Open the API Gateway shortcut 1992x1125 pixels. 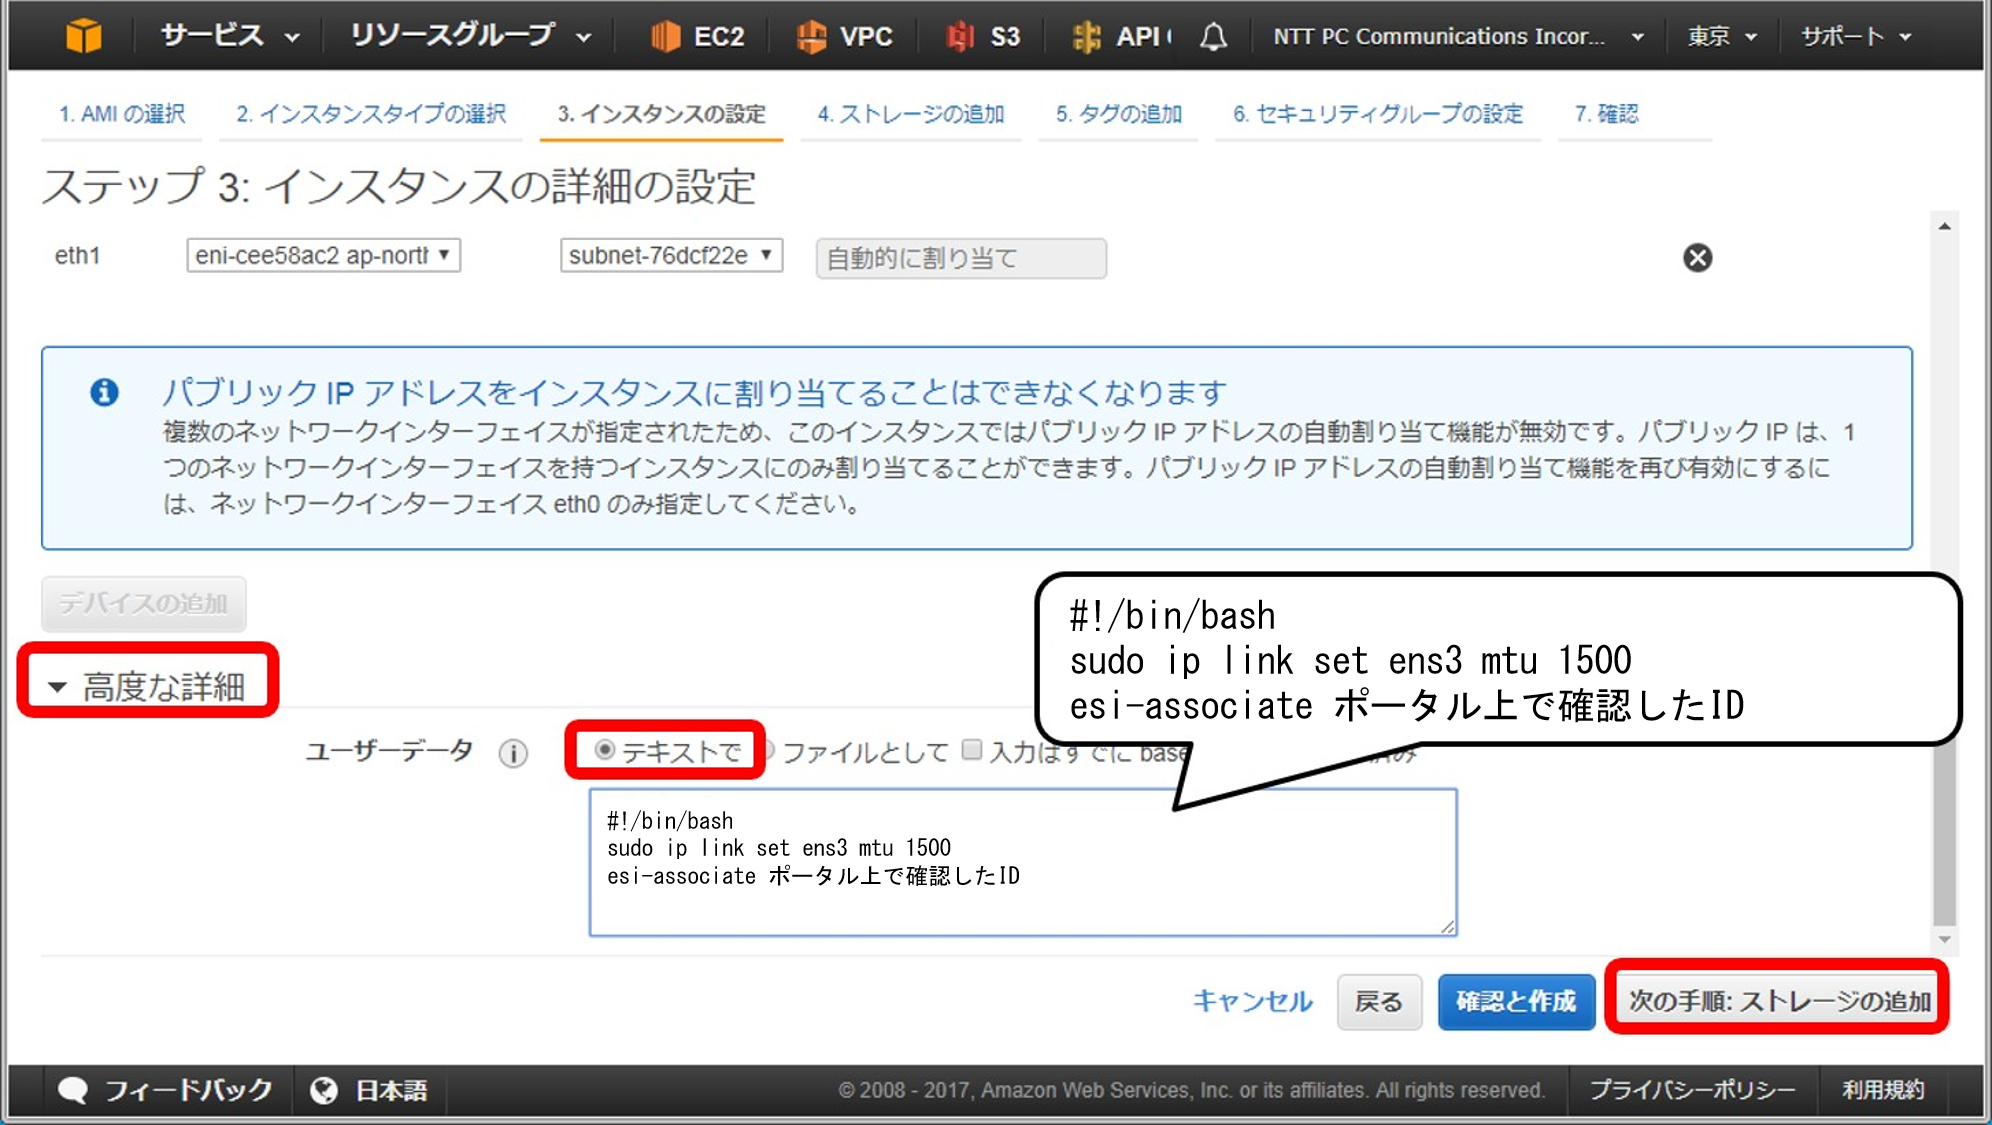1121,37
